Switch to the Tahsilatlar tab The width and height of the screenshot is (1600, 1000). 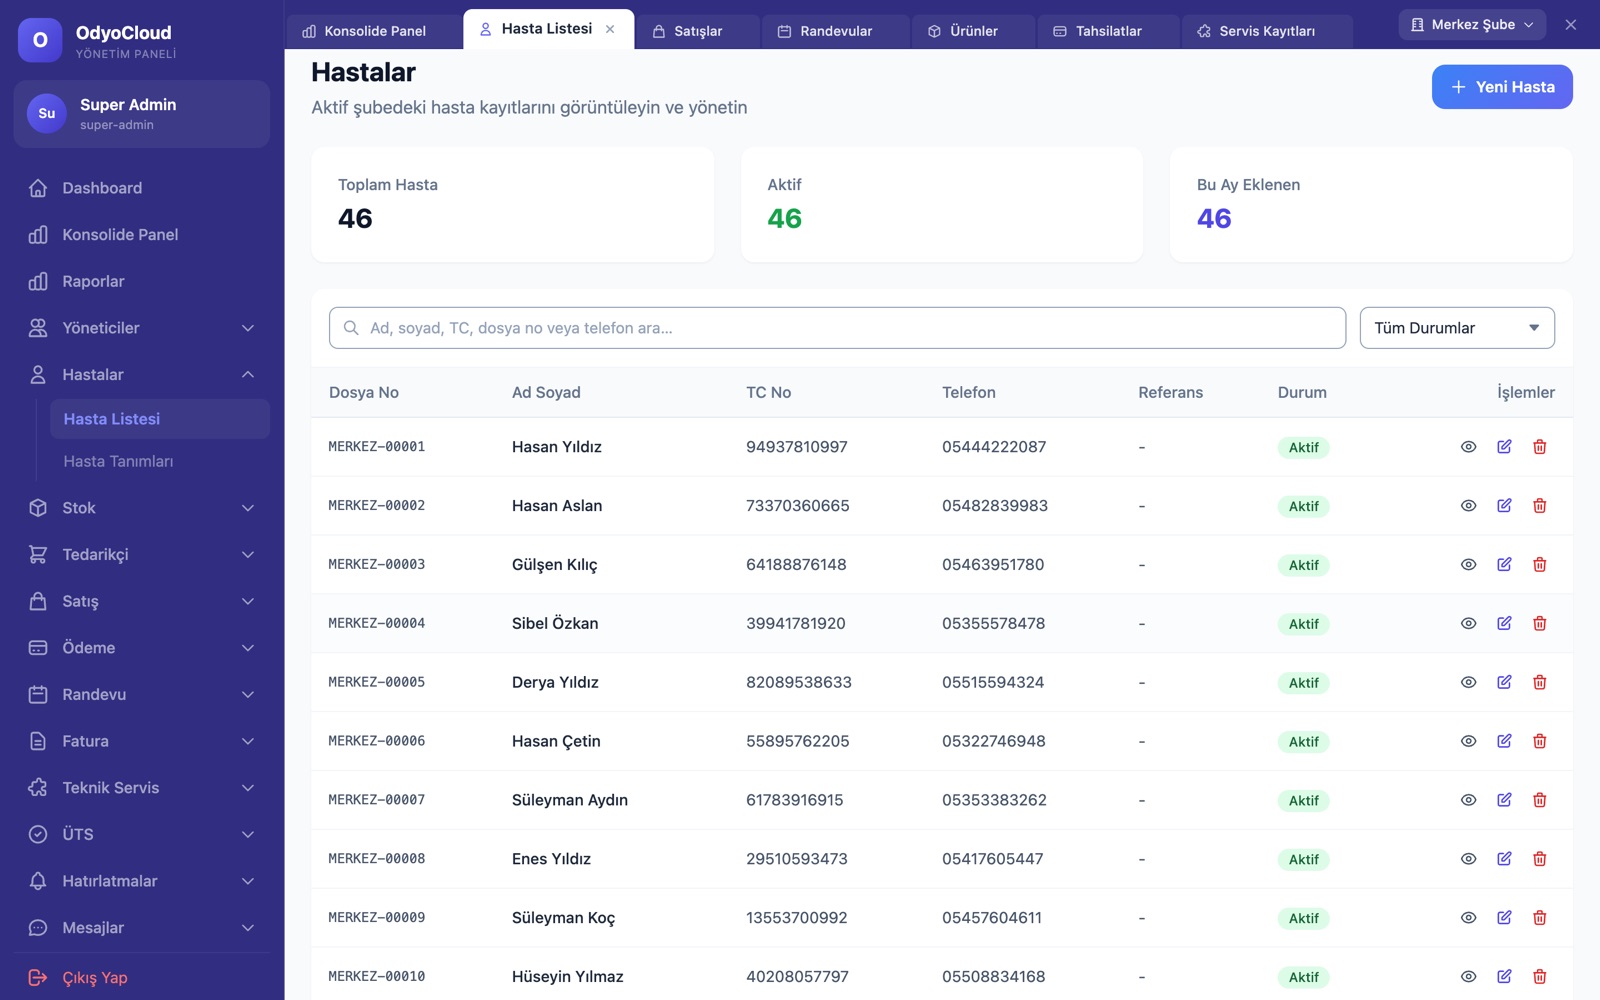point(1108,31)
